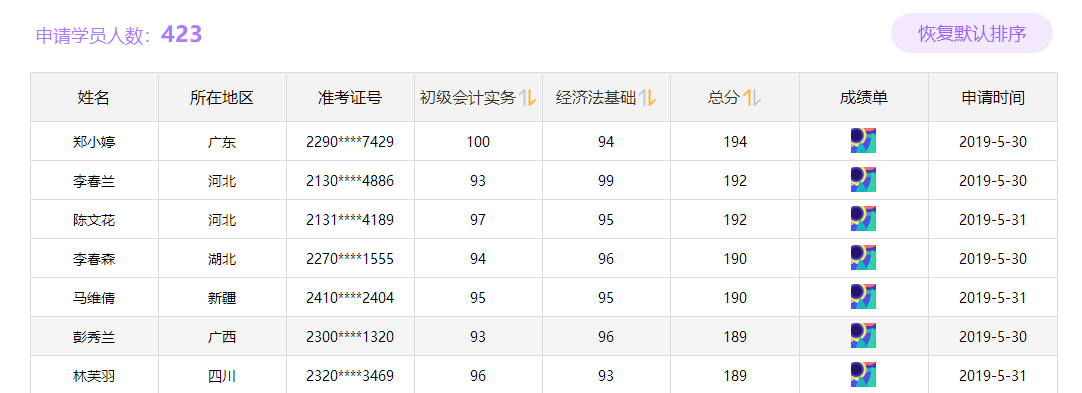Select the name 彭秀兰
Image resolution: width=1082 pixels, height=393 pixels.
click(94, 337)
